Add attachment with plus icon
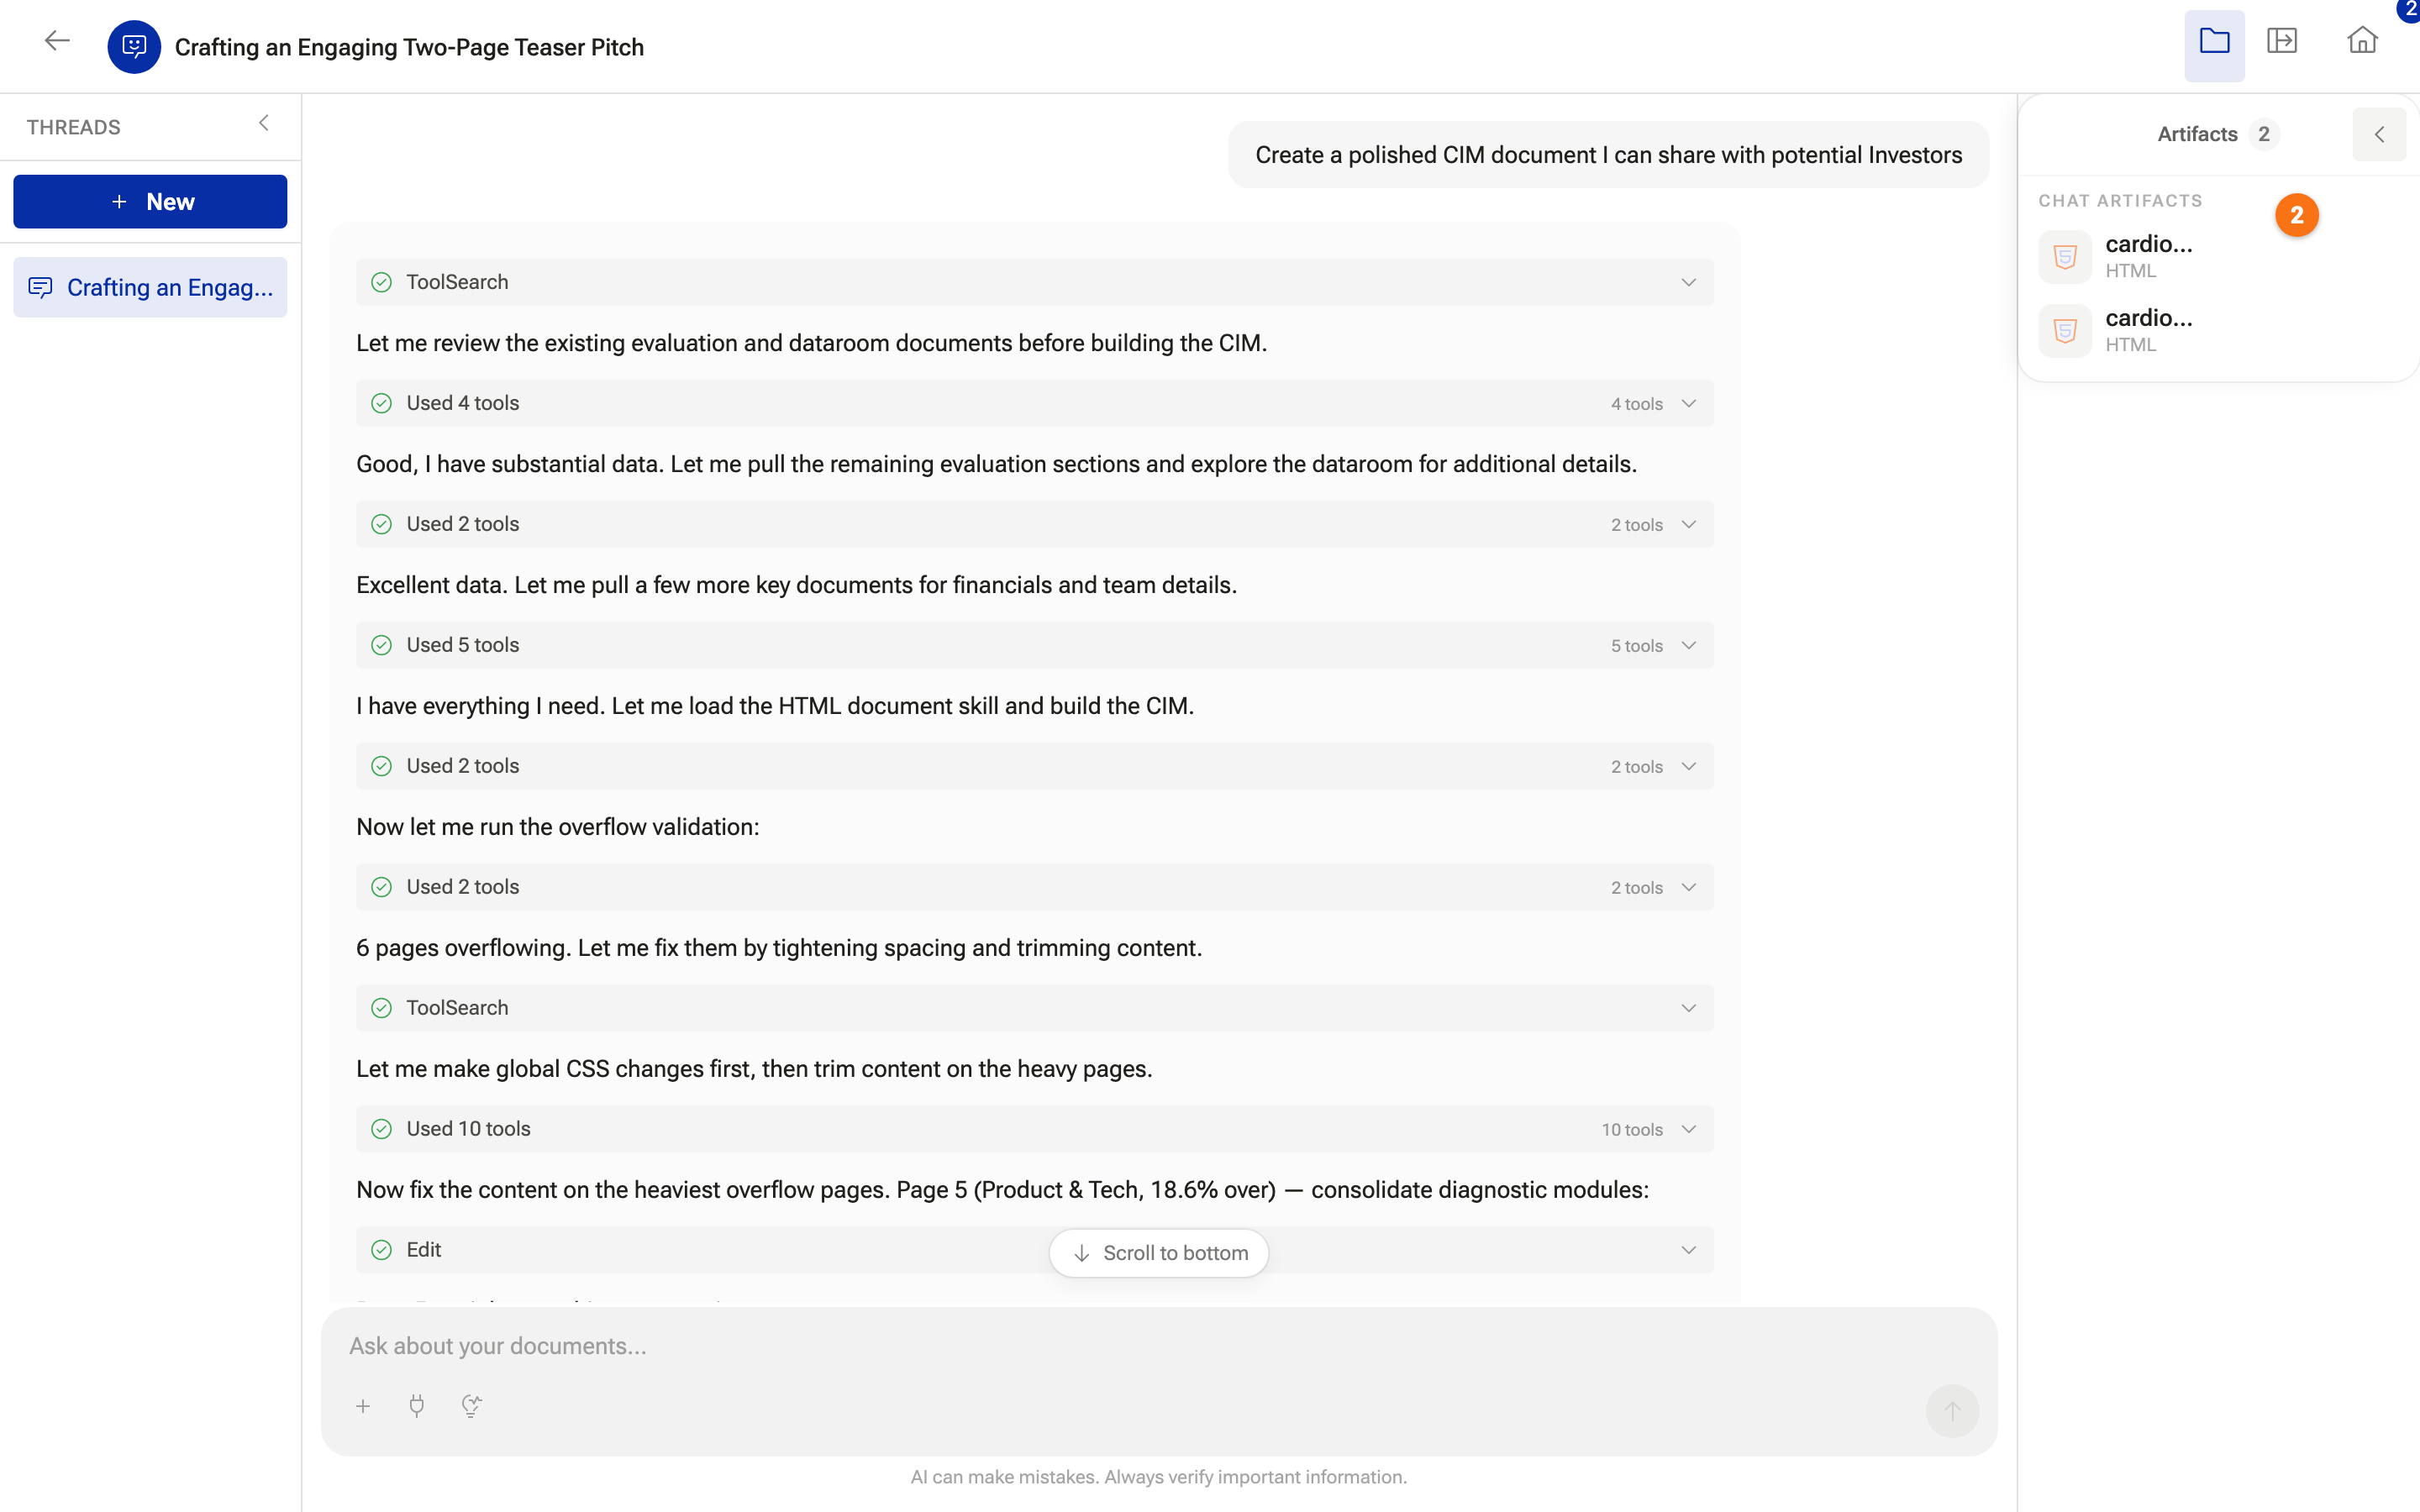Screen dimensions: 2420x1512 click(363, 1407)
